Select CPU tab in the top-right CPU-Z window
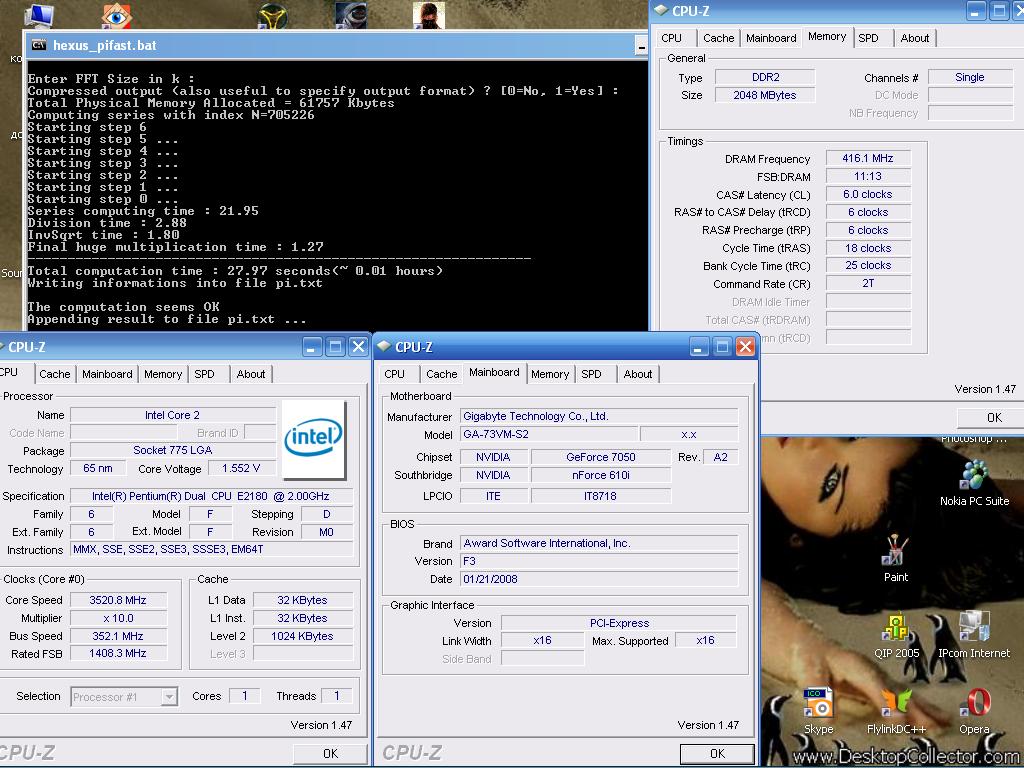 tap(671, 38)
